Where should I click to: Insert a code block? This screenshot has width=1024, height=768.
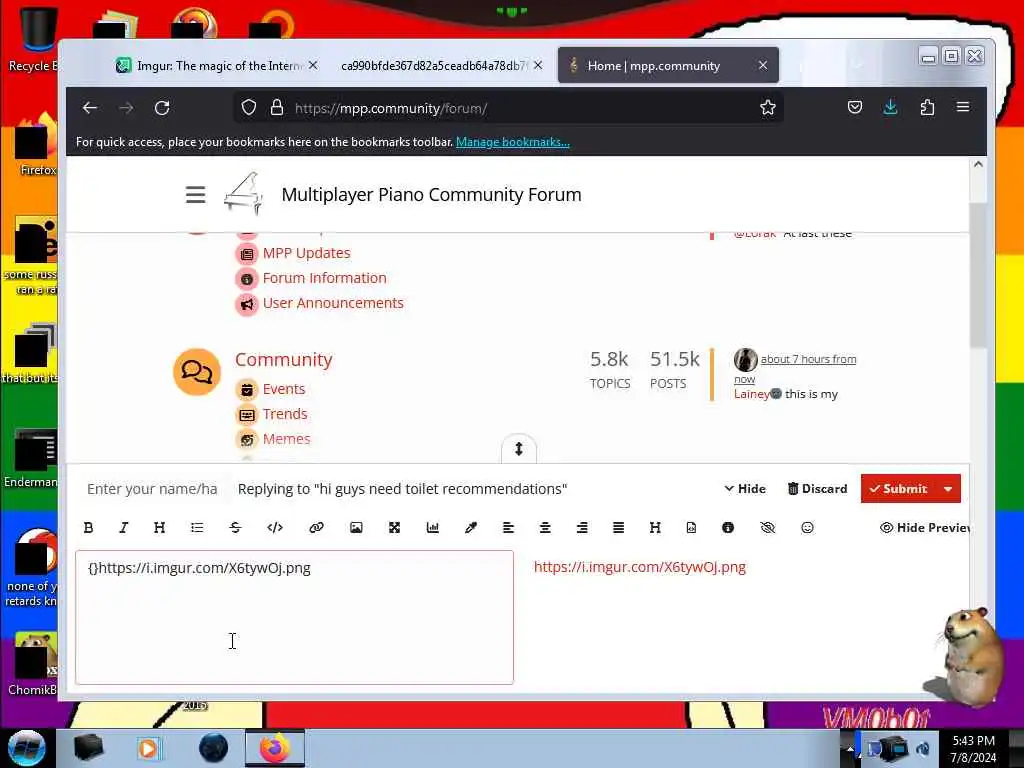[275, 528]
